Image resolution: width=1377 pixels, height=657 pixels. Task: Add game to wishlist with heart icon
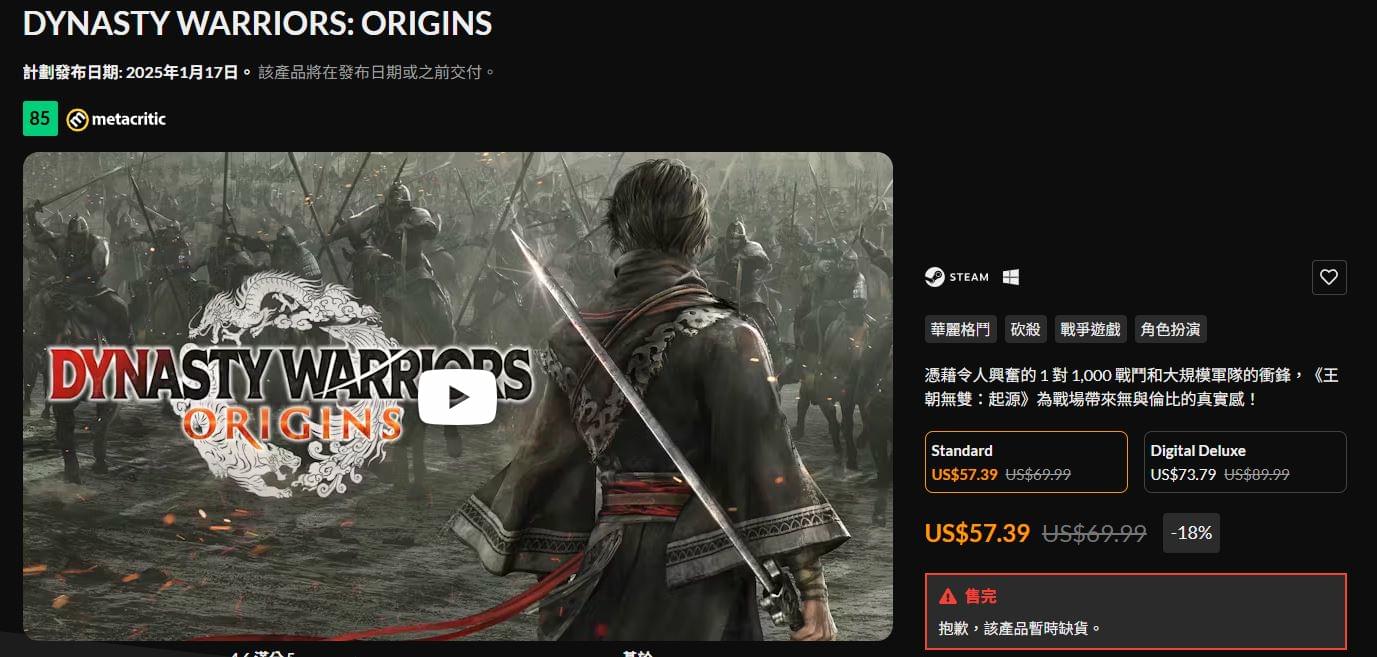tap(1329, 277)
